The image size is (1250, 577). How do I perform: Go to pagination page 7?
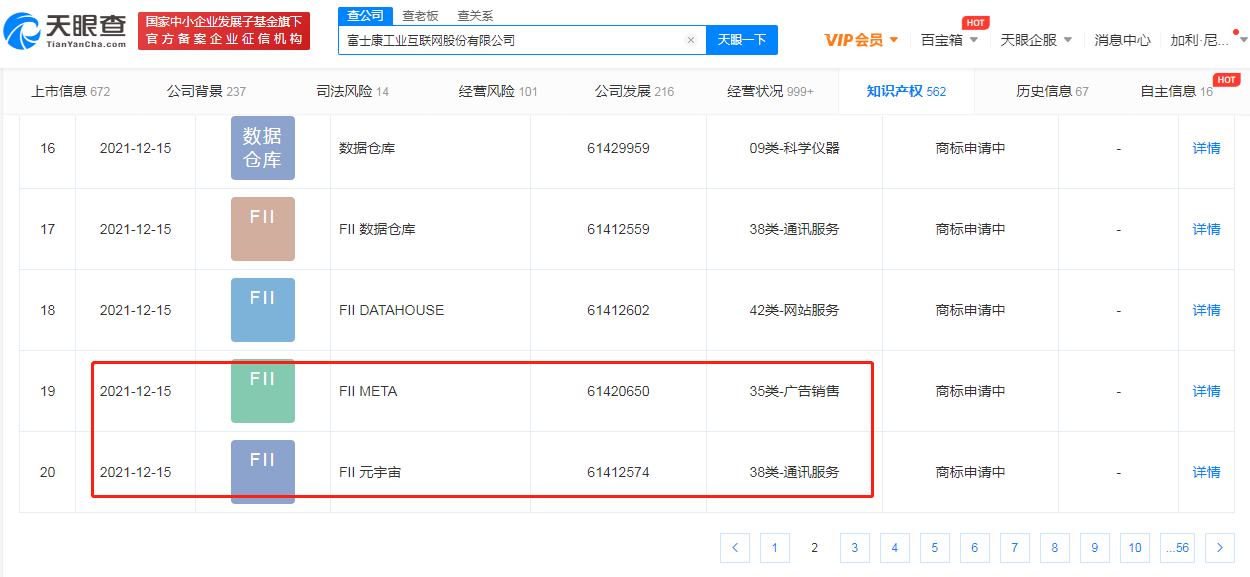coord(1015,547)
